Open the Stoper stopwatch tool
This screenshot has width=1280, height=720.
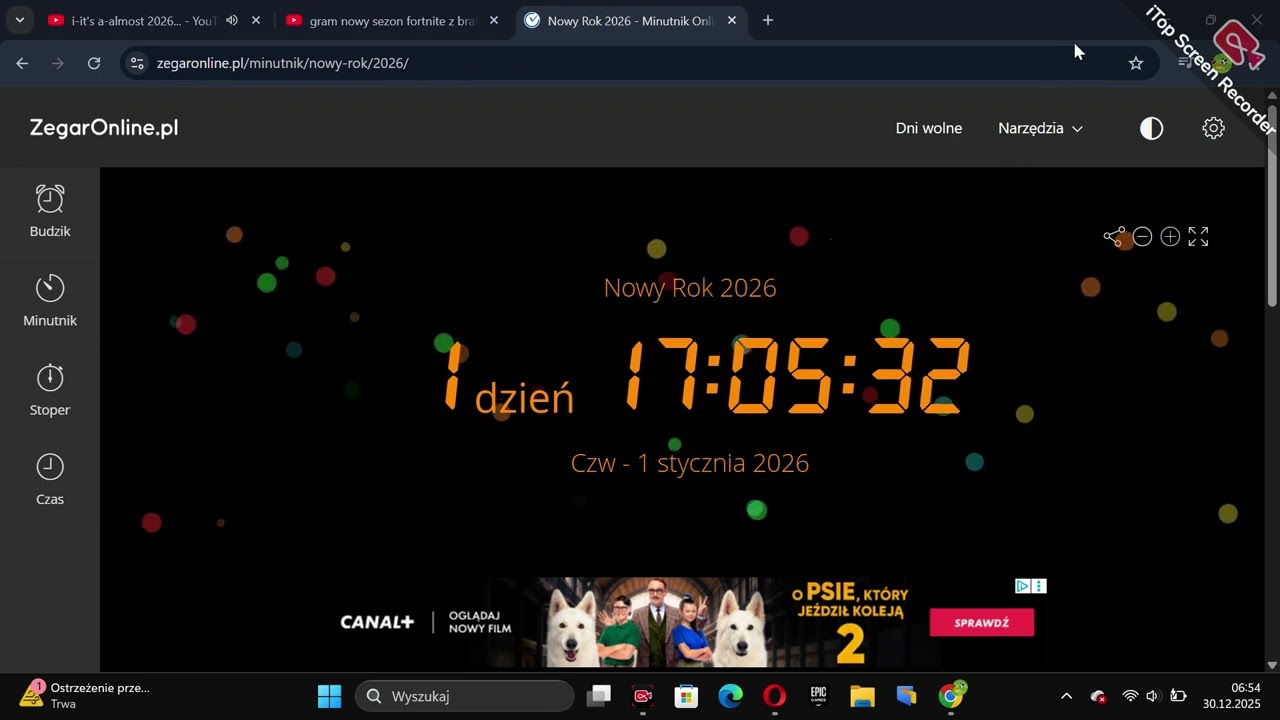point(50,390)
